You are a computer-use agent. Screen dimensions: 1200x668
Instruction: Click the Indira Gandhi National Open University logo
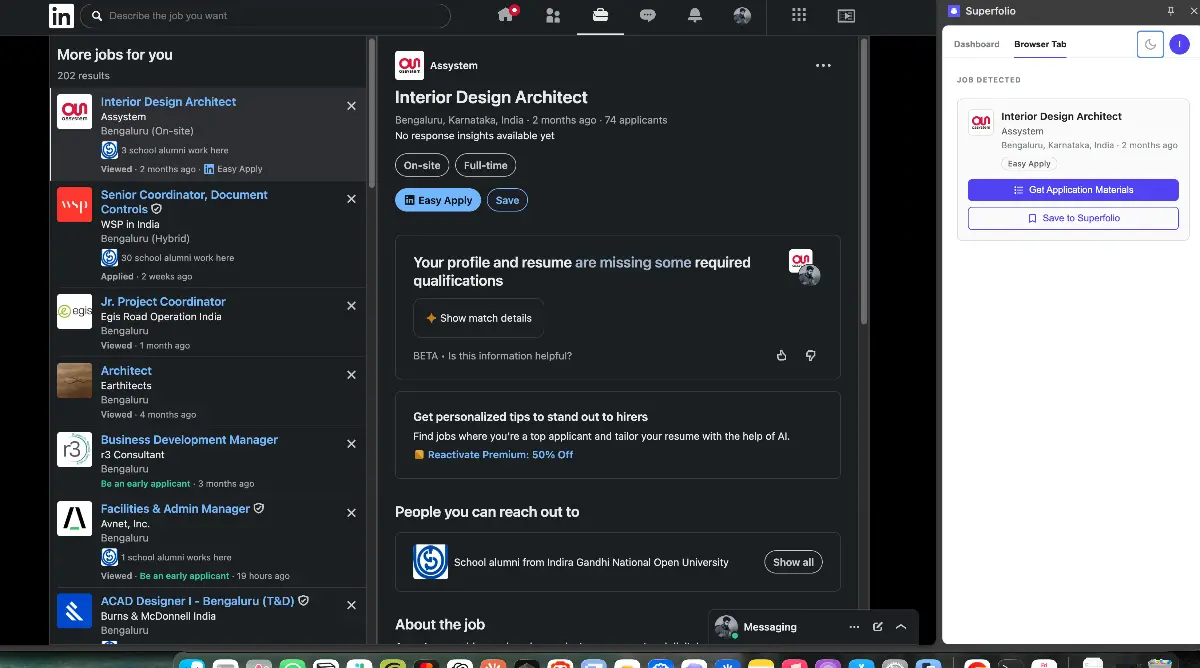point(430,562)
